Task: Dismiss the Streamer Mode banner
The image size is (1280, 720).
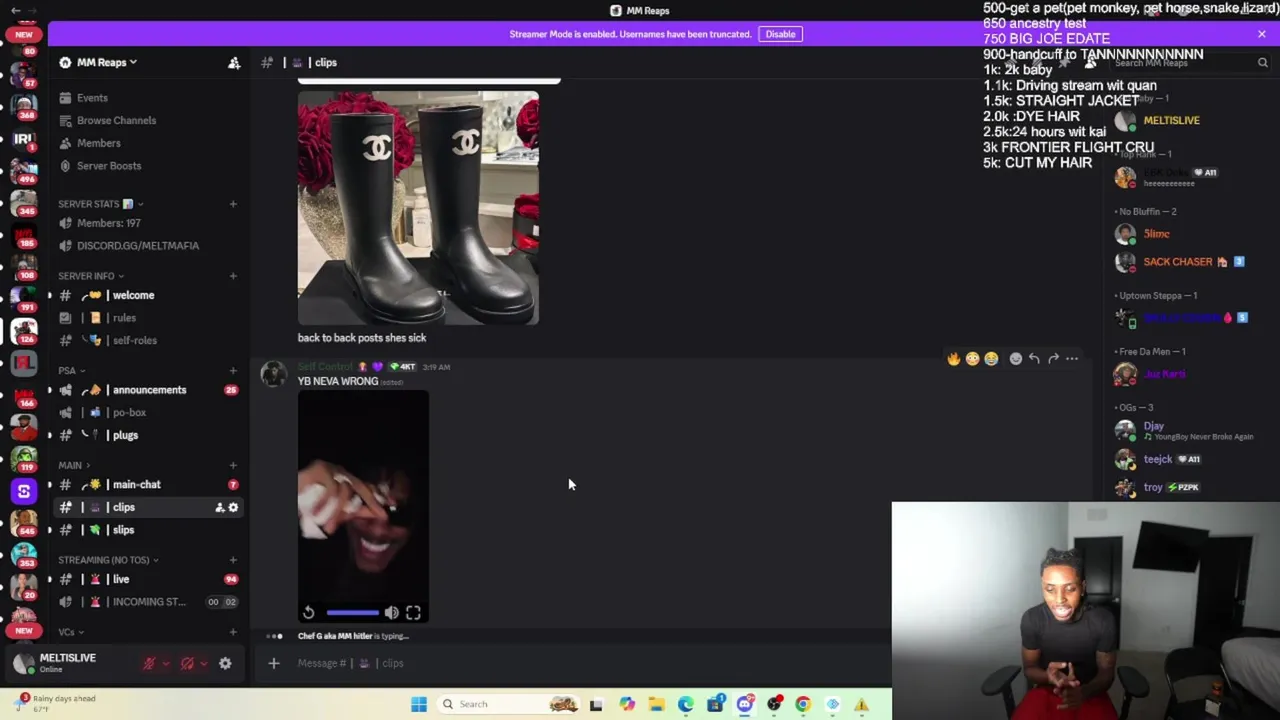Action: click(x=1262, y=34)
